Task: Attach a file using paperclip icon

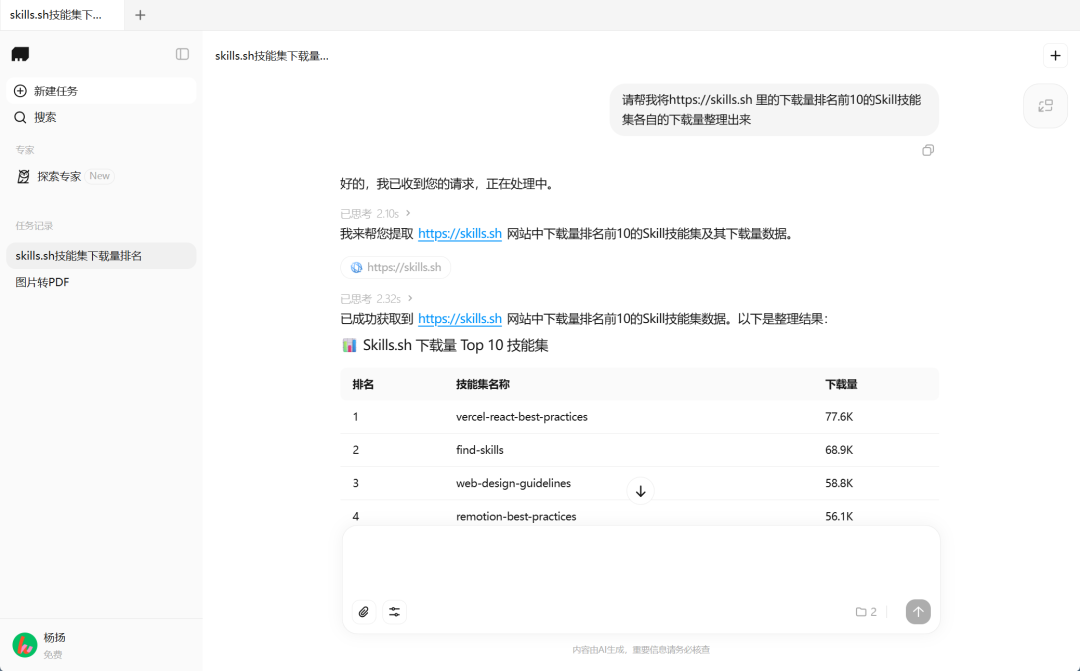Action: pyautogui.click(x=364, y=612)
